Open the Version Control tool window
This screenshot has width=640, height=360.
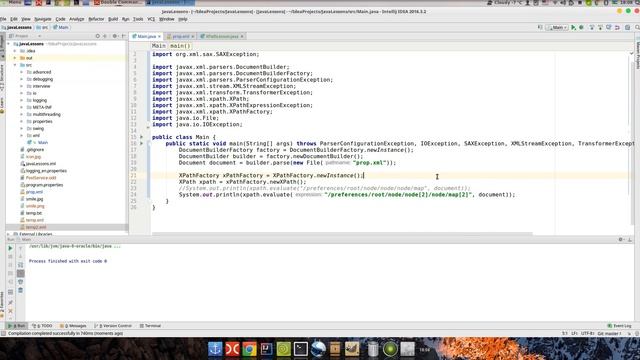(x=113, y=326)
